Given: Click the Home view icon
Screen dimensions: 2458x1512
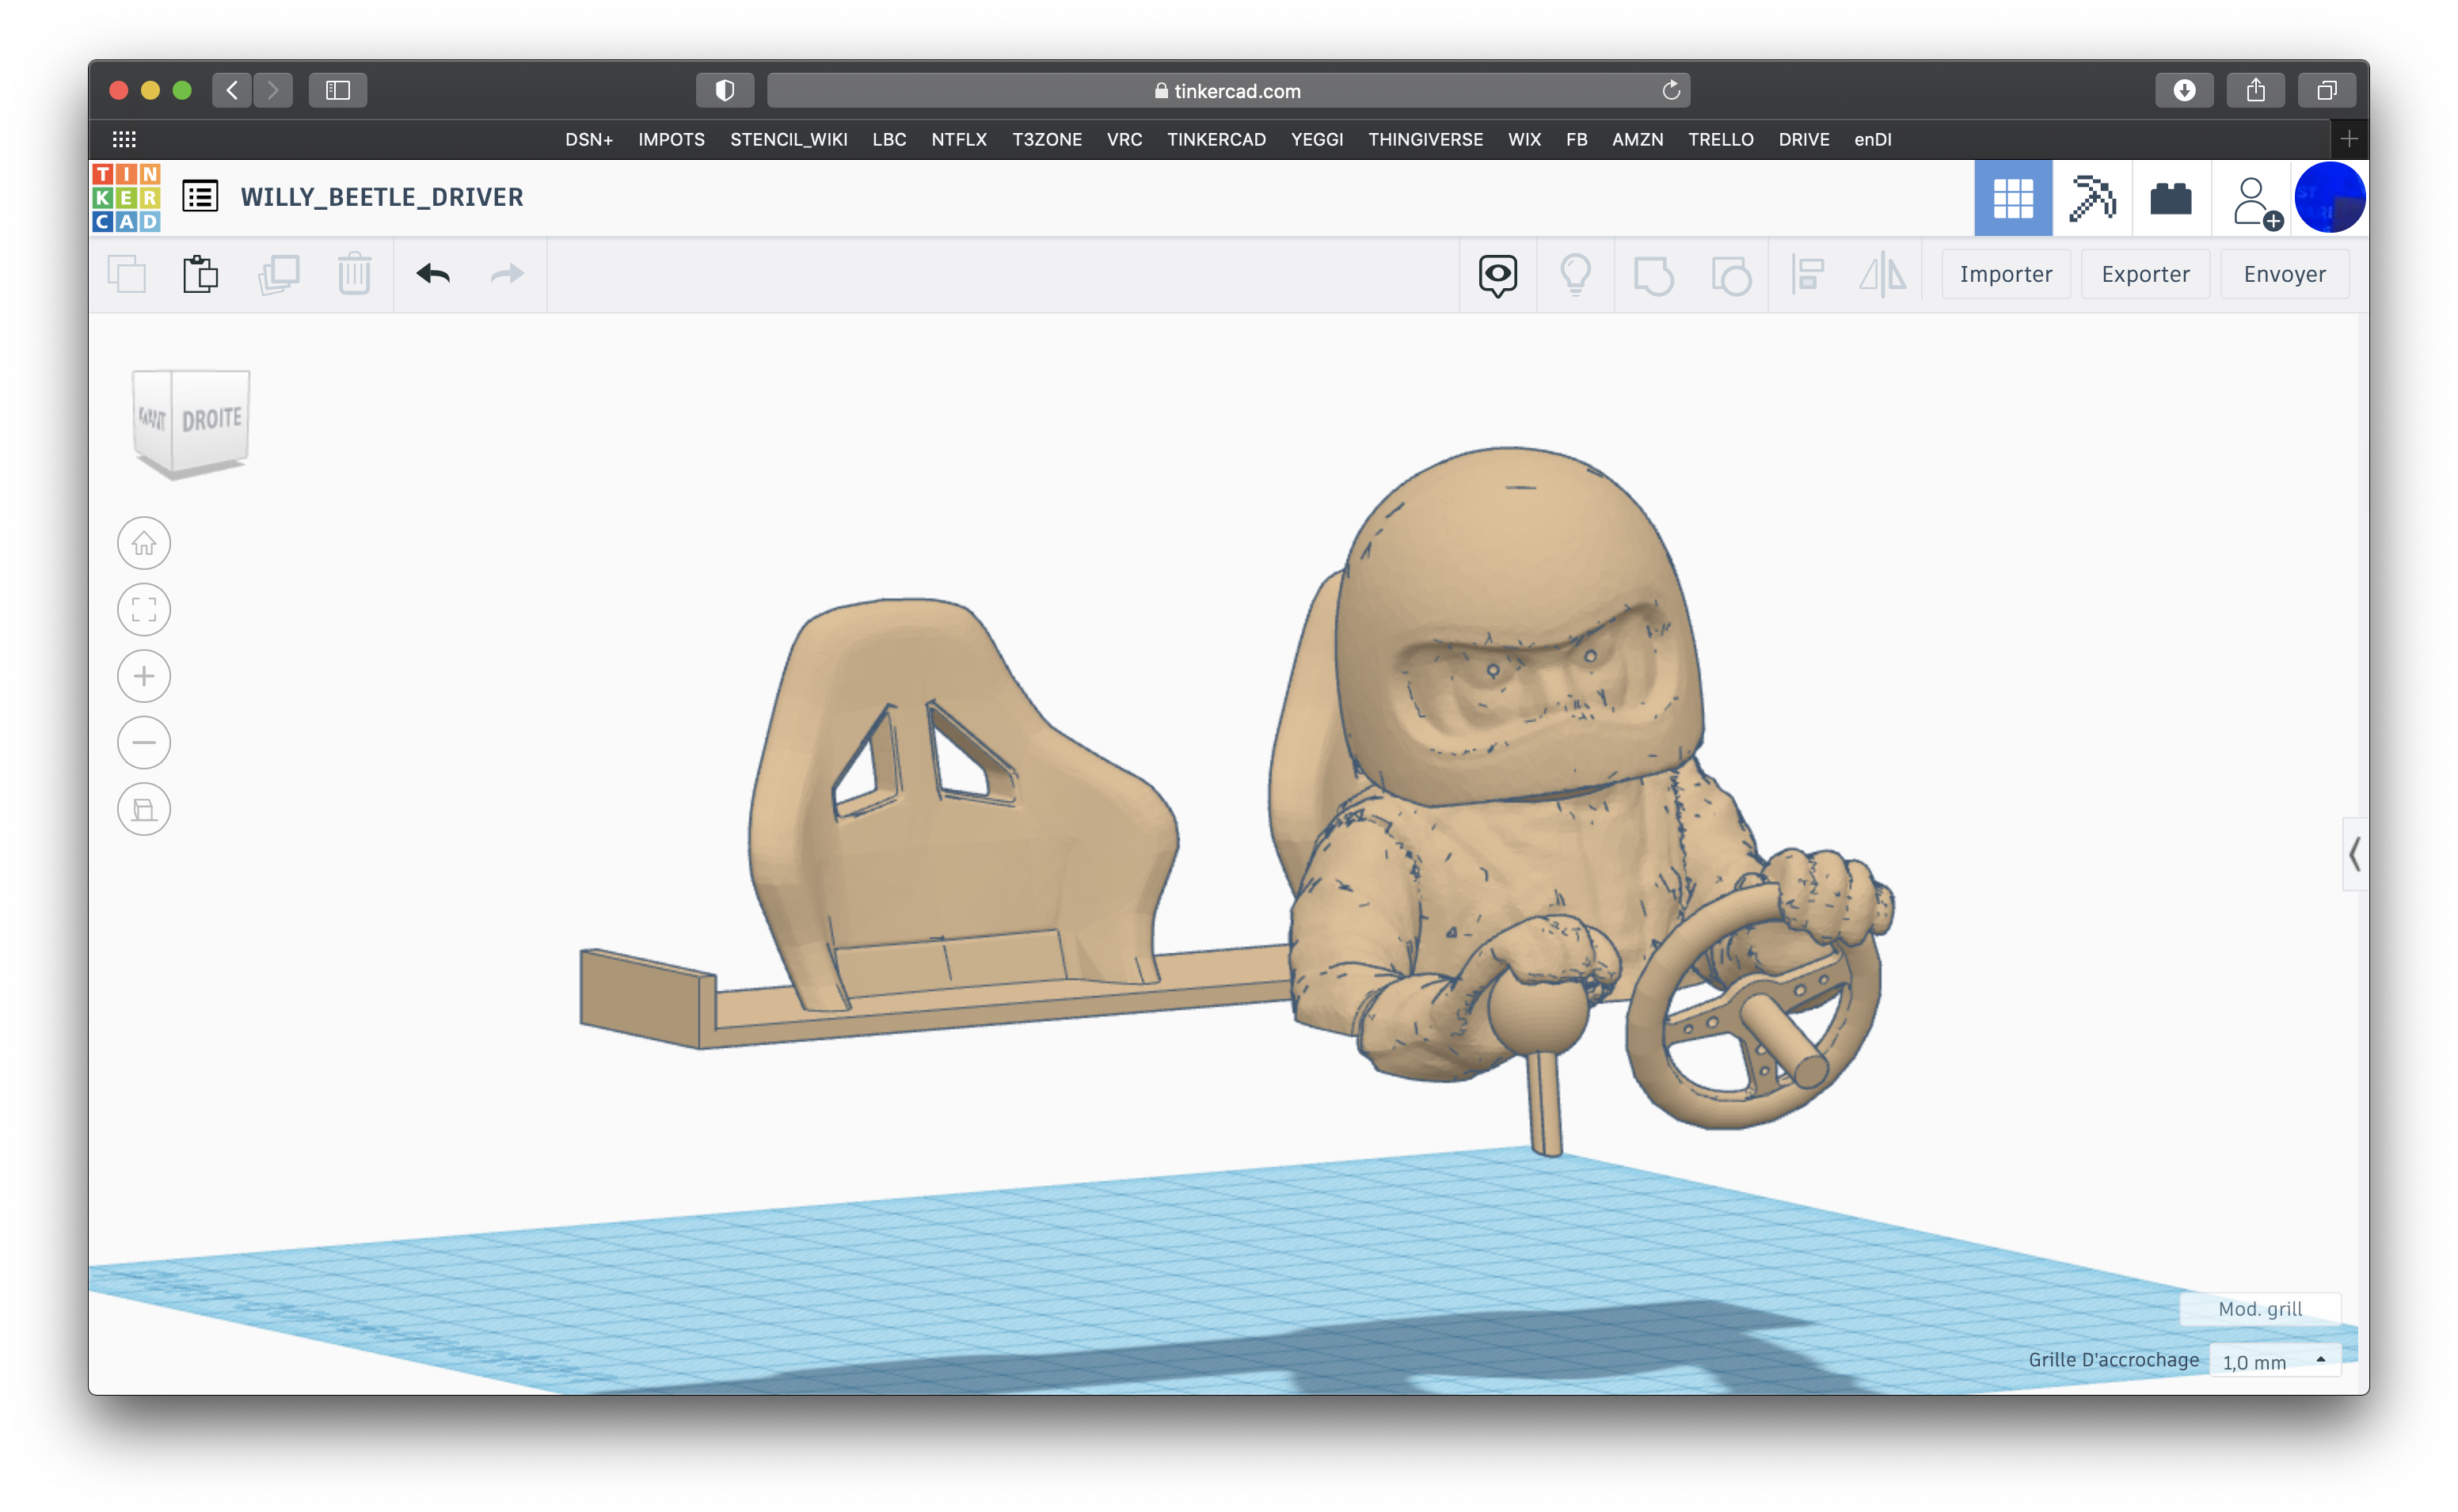Looking at the screenshot, I should (x=144, y=543).
